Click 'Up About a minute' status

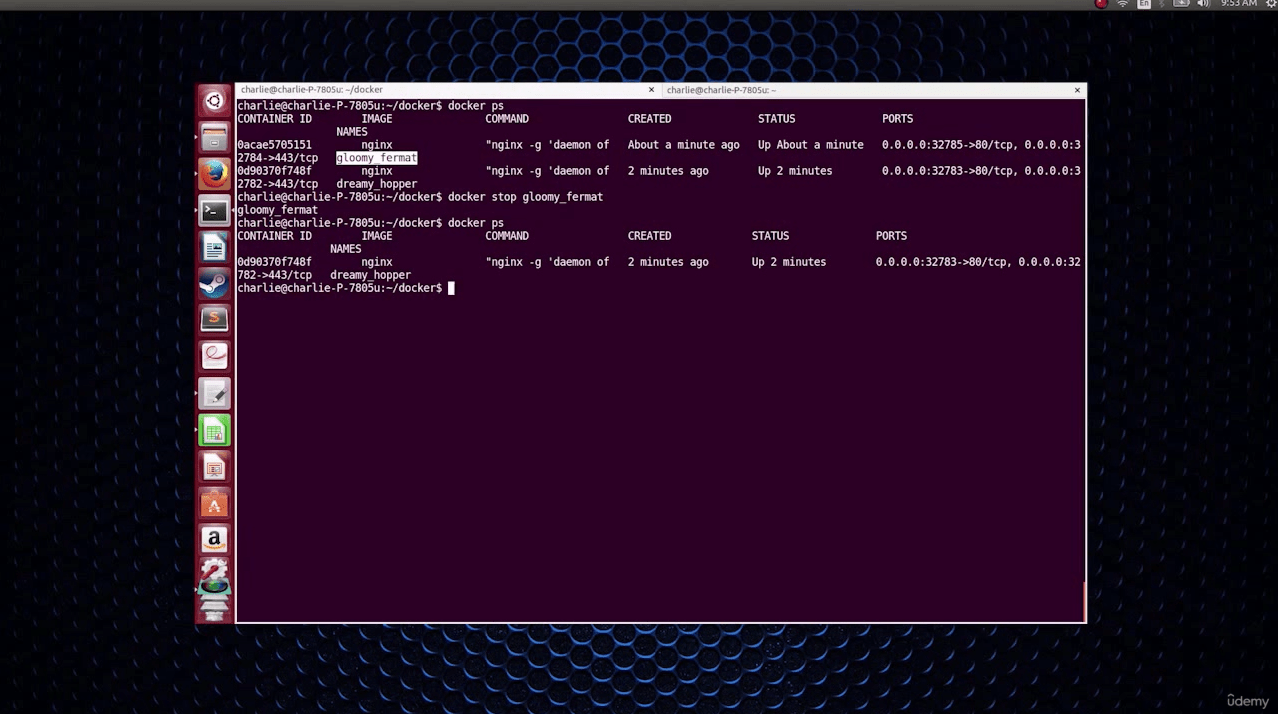click(811, 145)
